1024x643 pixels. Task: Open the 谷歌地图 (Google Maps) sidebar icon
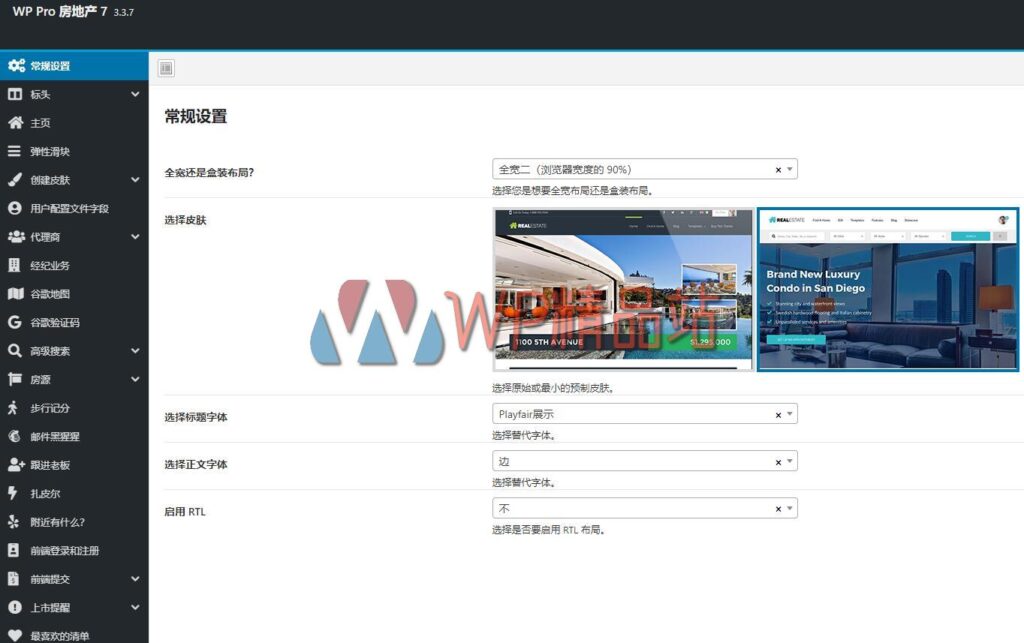[17, 295]
